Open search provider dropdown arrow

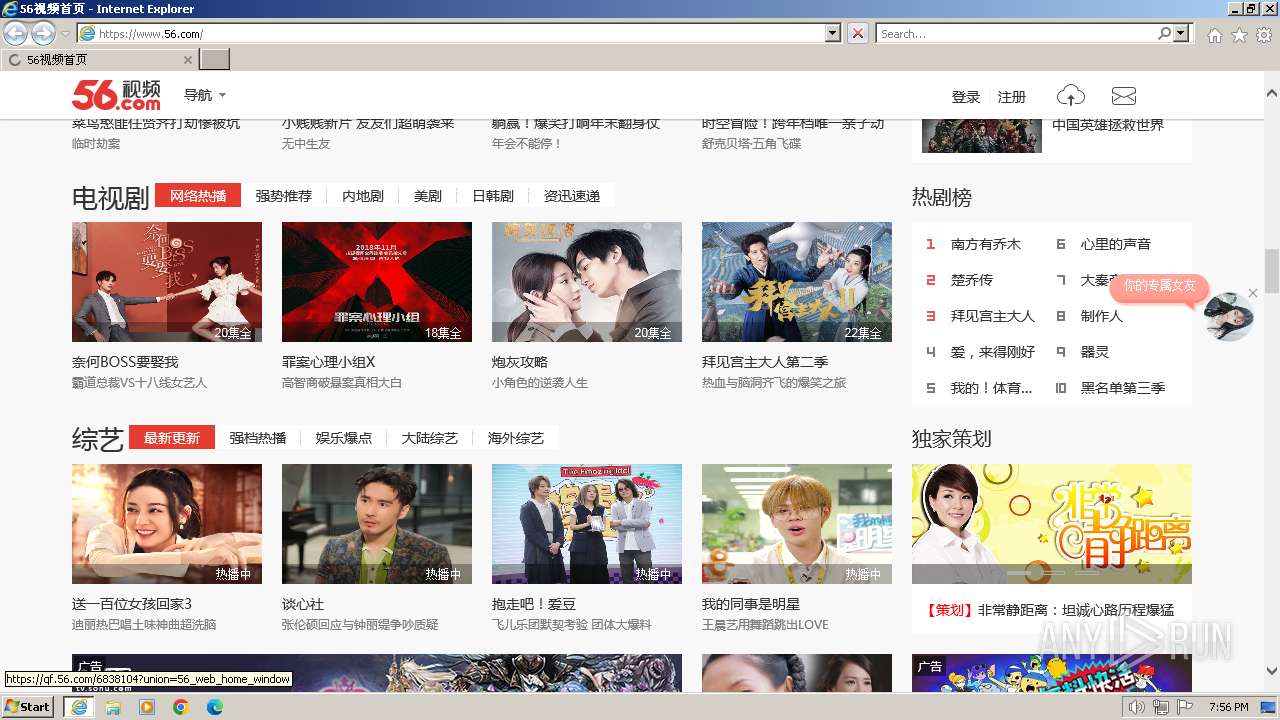click(1182, 34)
